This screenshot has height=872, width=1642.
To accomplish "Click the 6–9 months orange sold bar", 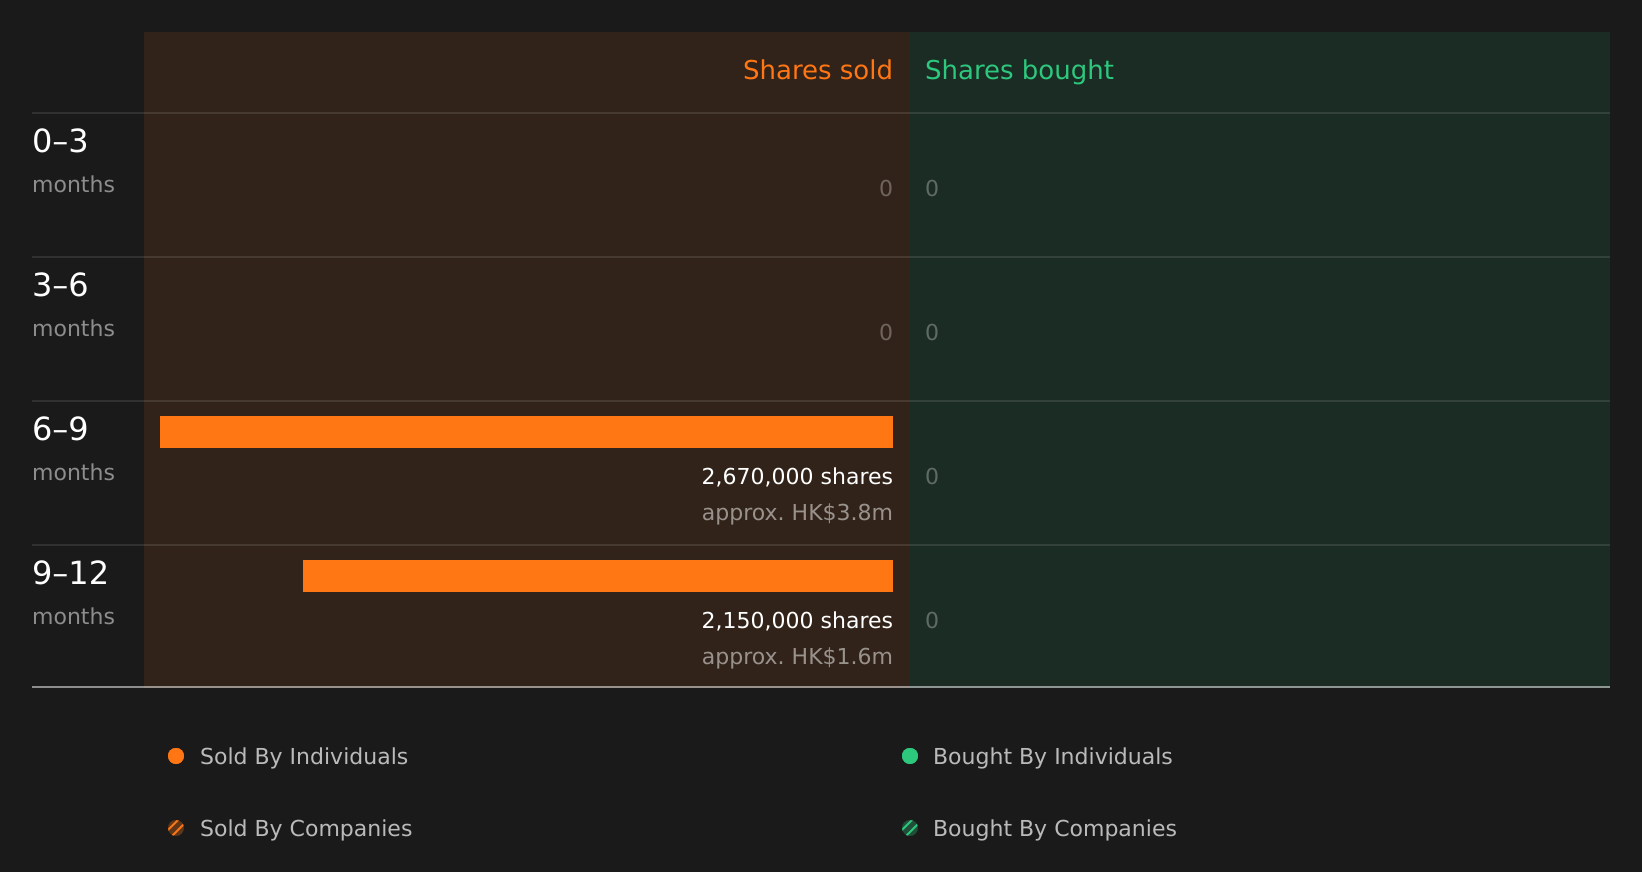I will point(526,432).
